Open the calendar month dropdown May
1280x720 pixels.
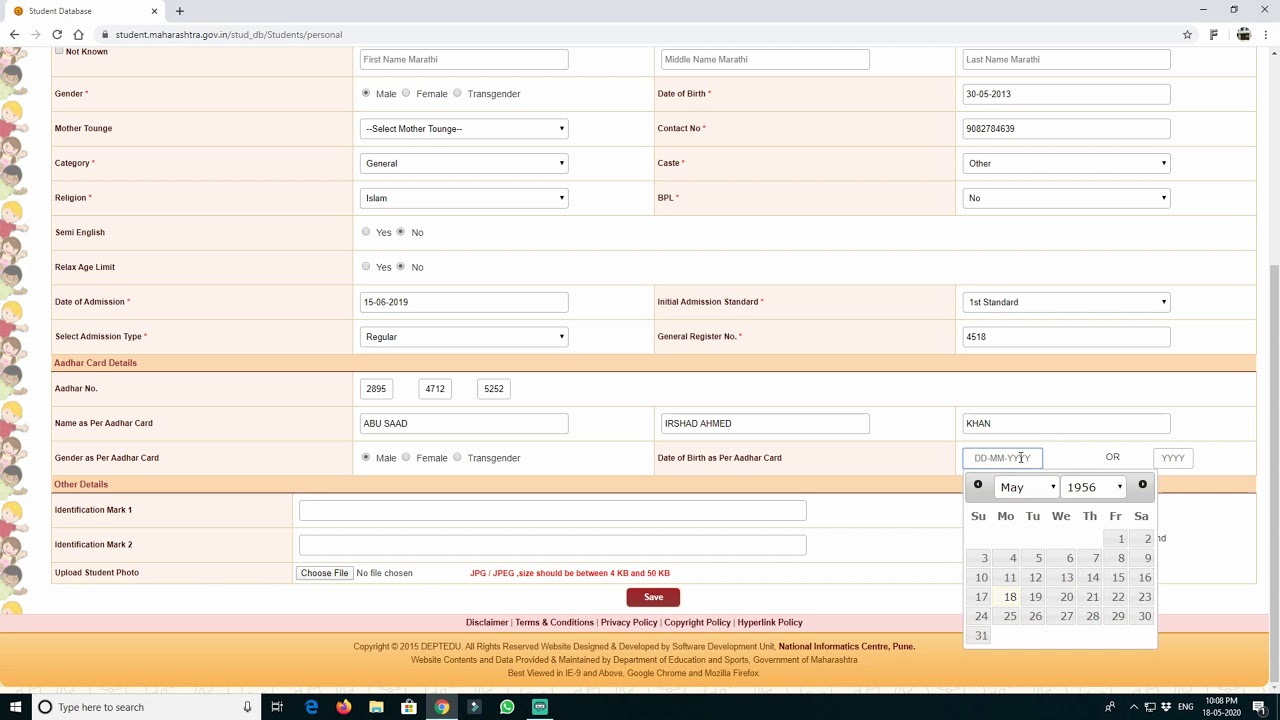[1026, 487]
